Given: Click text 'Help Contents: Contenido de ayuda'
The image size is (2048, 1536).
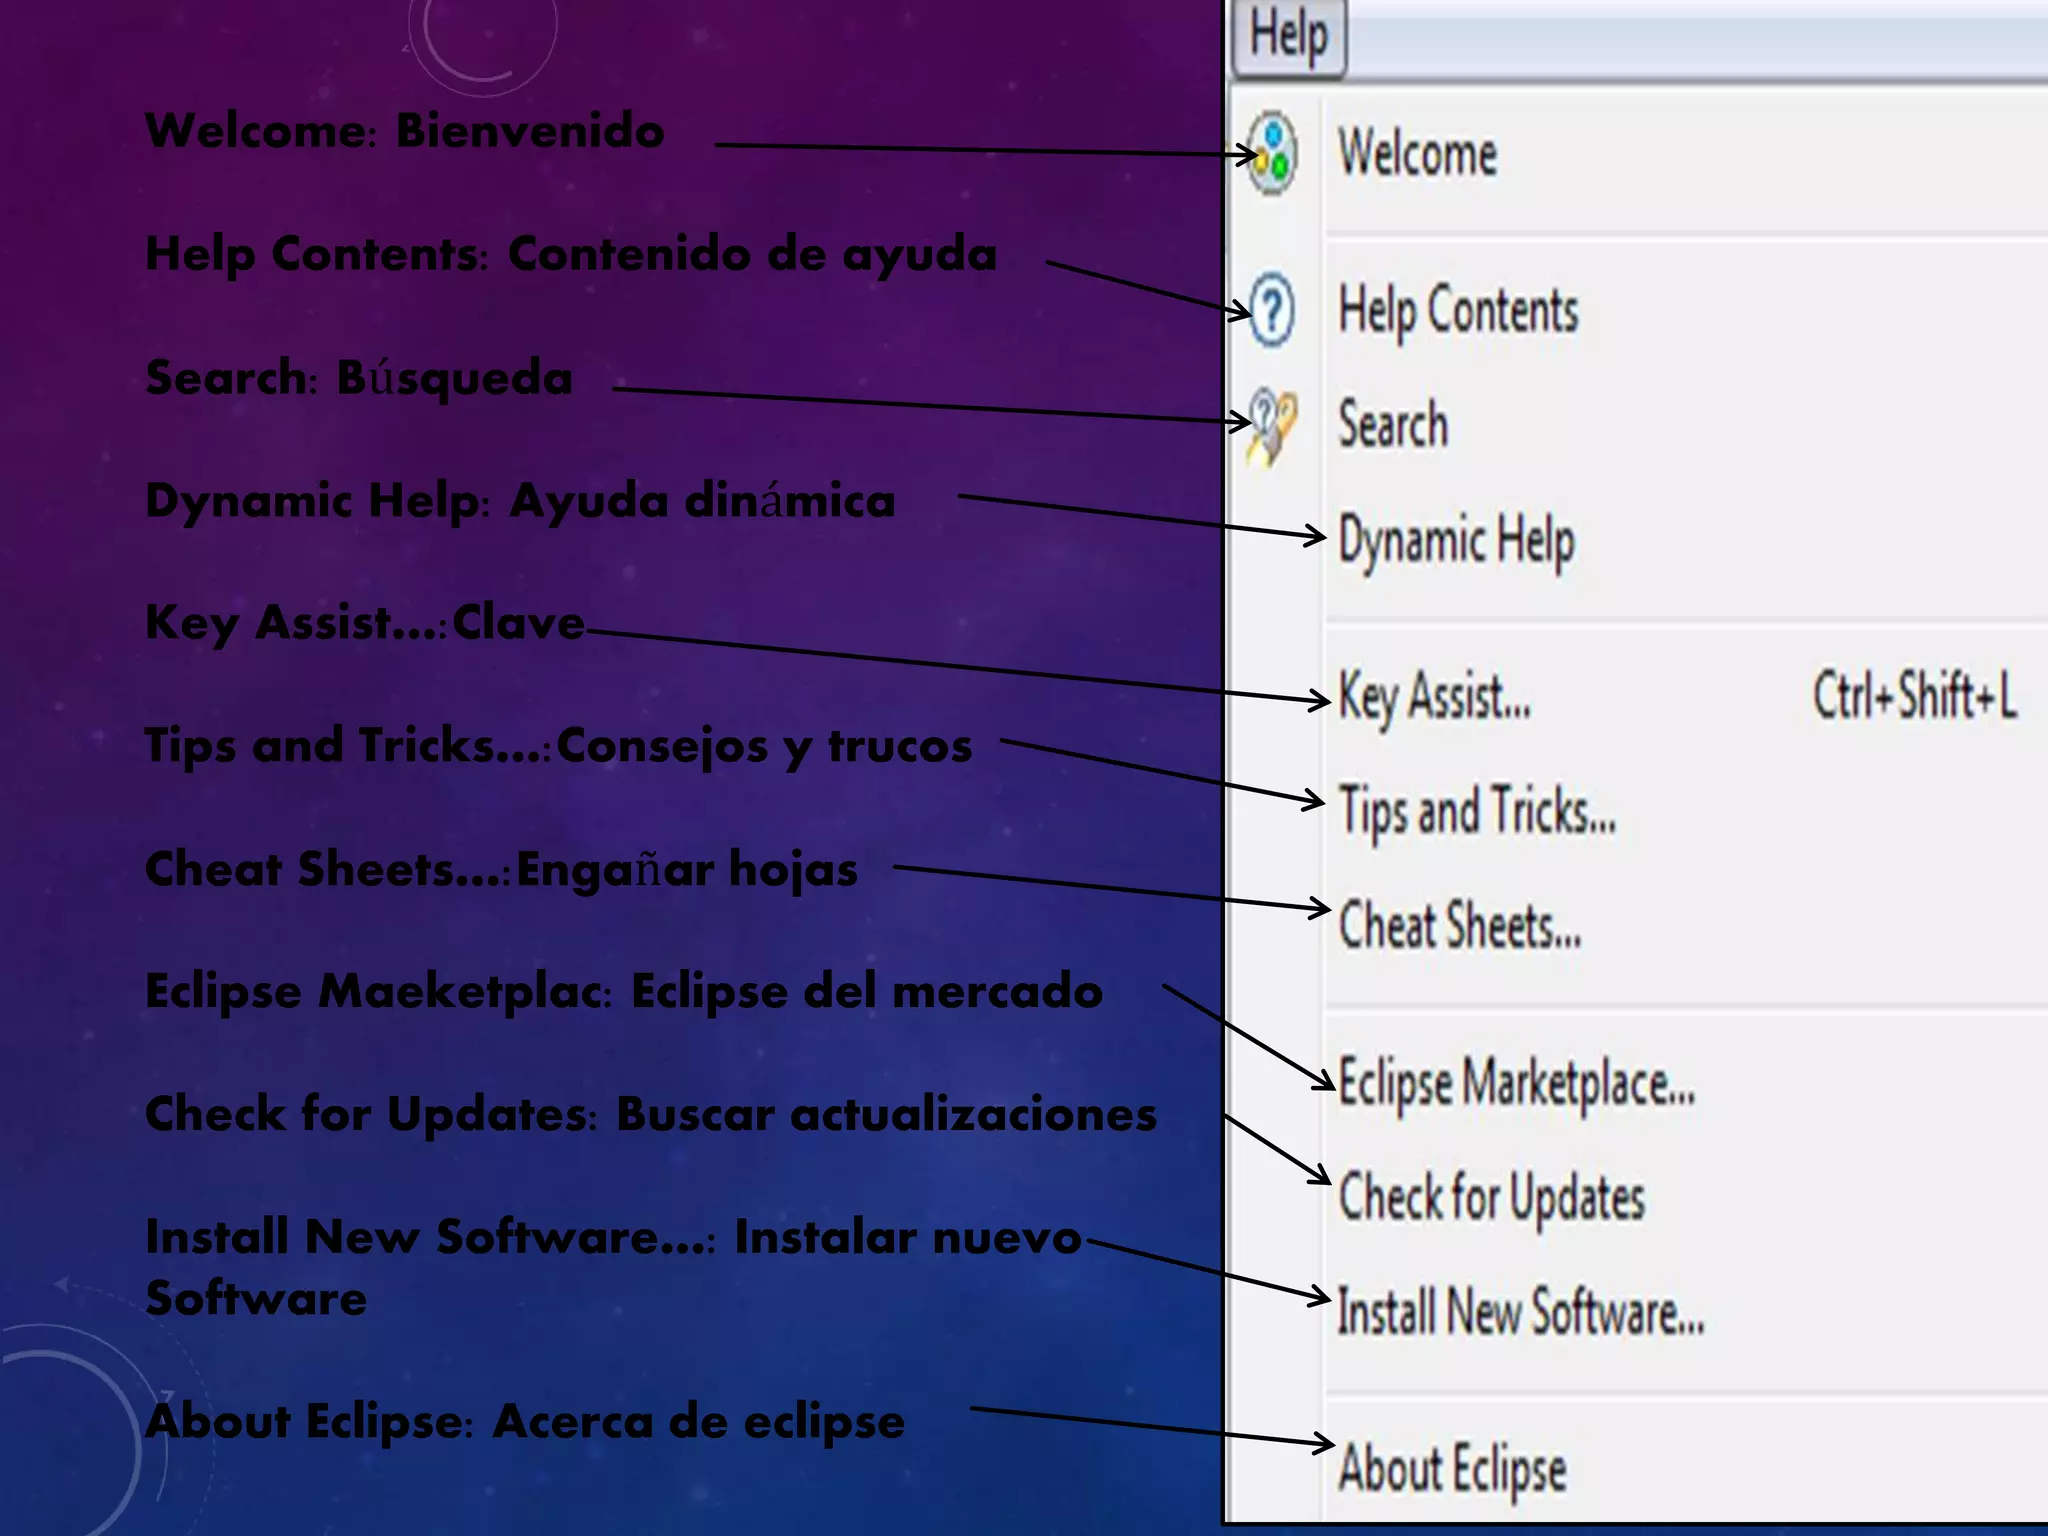Looking at the screenshot, I should [571, 255].
